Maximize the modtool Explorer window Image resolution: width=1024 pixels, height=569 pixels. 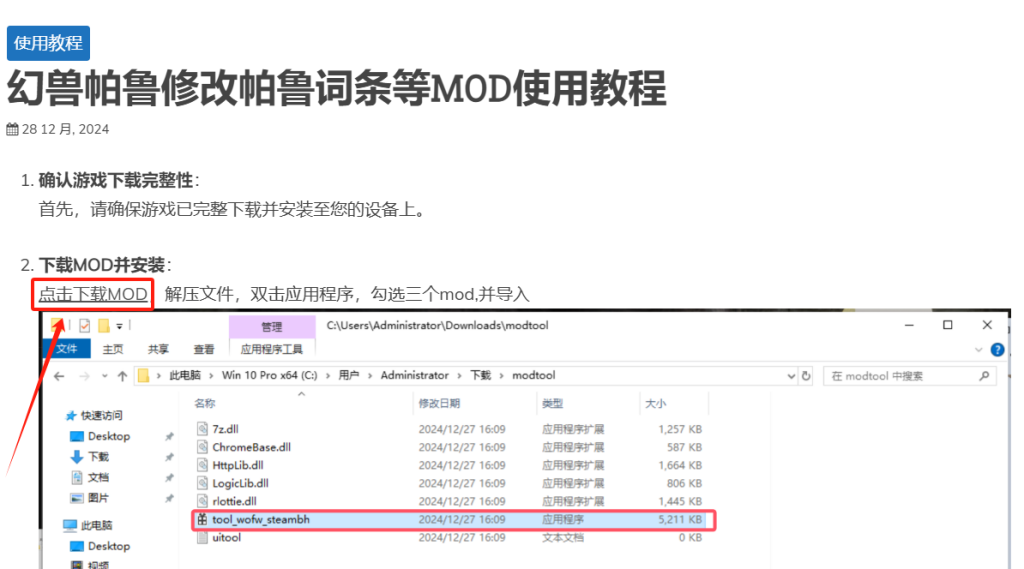(948, 325)
